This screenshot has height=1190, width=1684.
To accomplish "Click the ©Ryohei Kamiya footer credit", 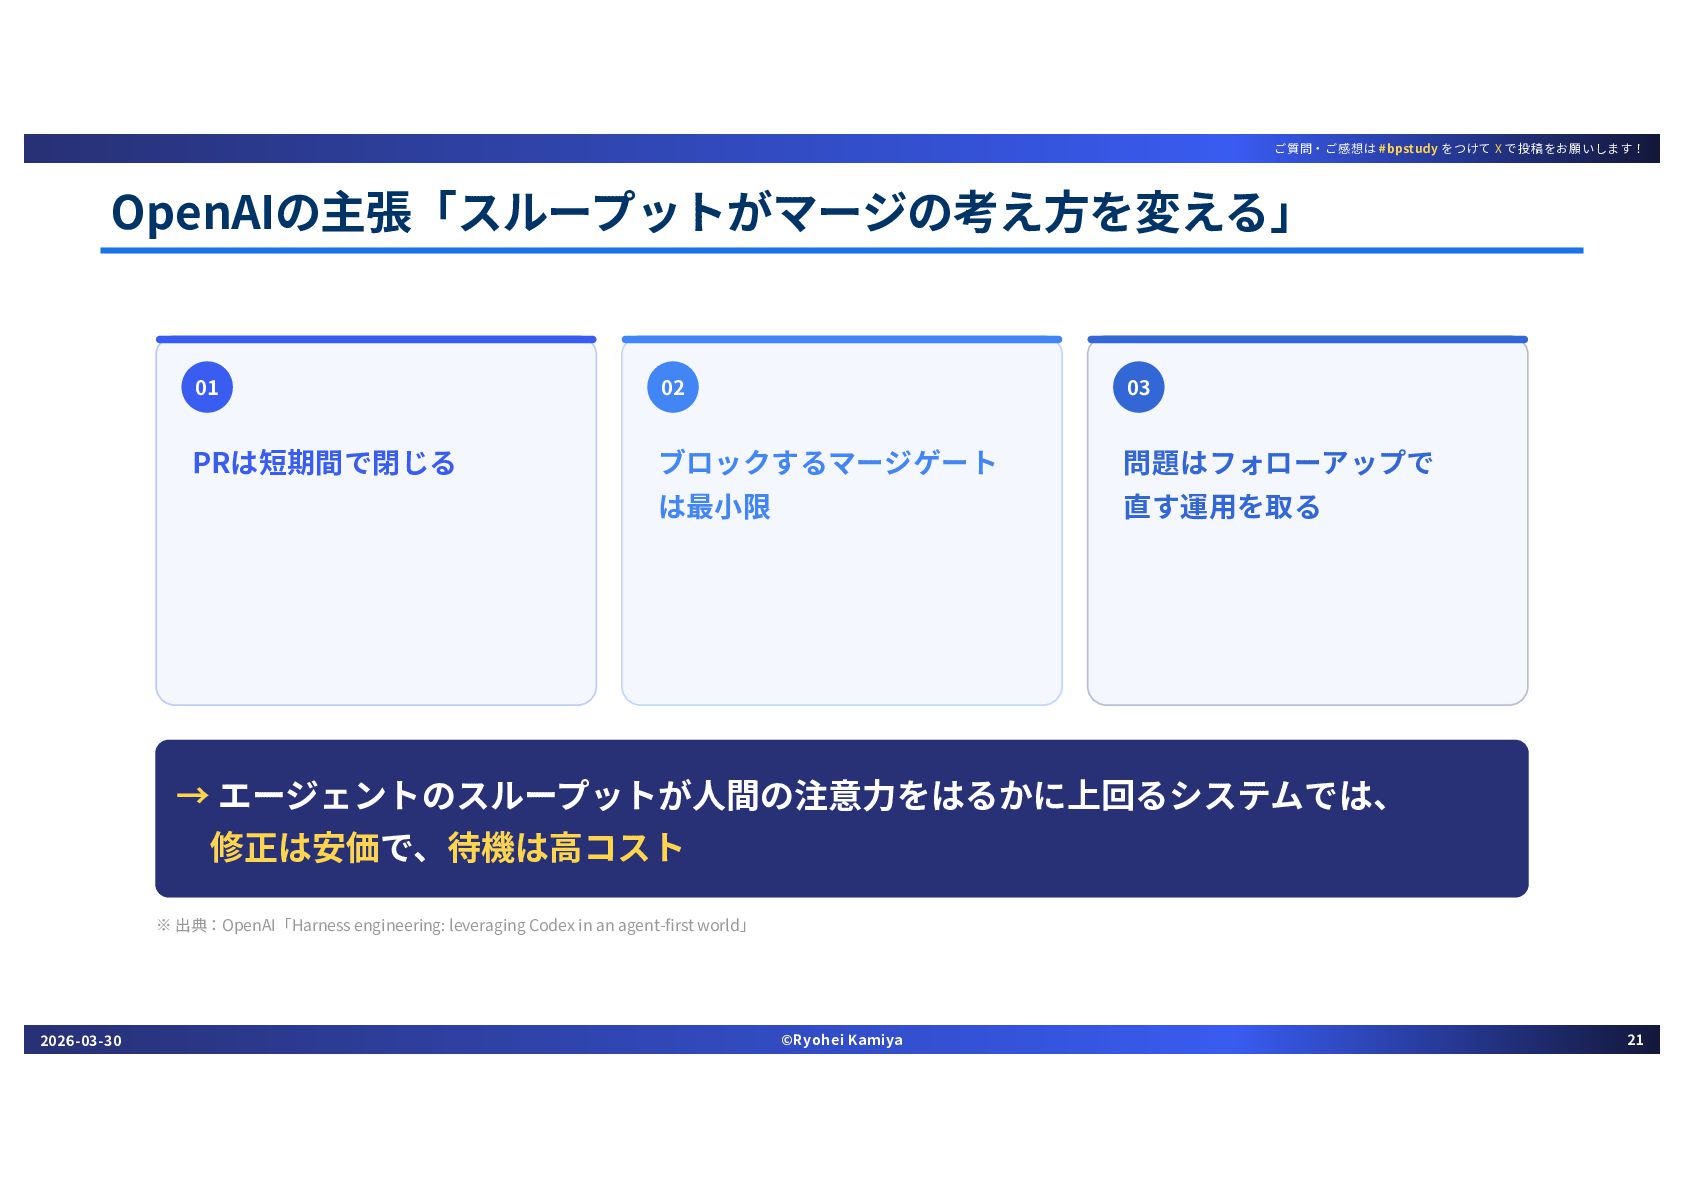I will click(842, 1040).
